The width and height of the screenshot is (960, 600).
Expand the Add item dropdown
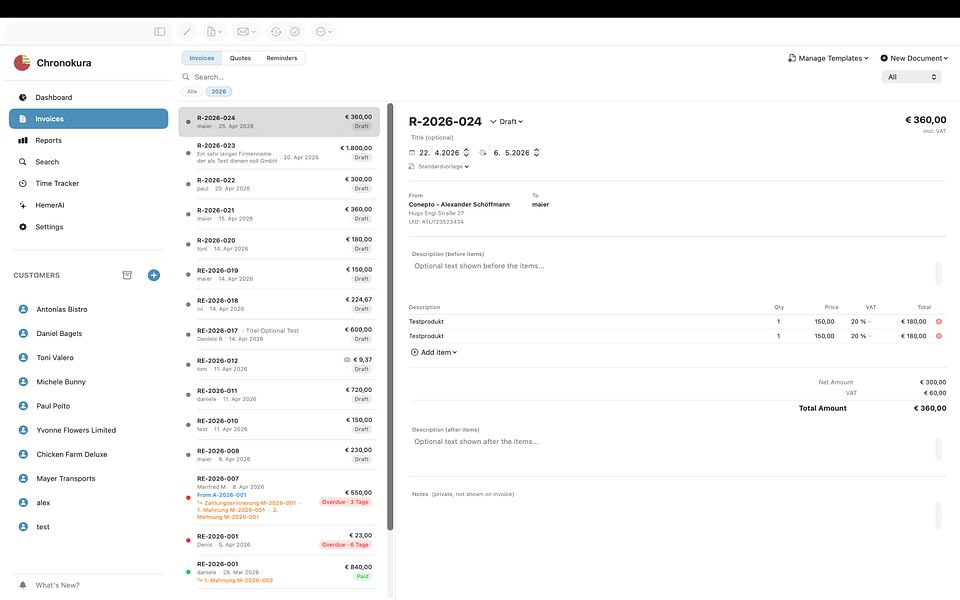(433, 352)
